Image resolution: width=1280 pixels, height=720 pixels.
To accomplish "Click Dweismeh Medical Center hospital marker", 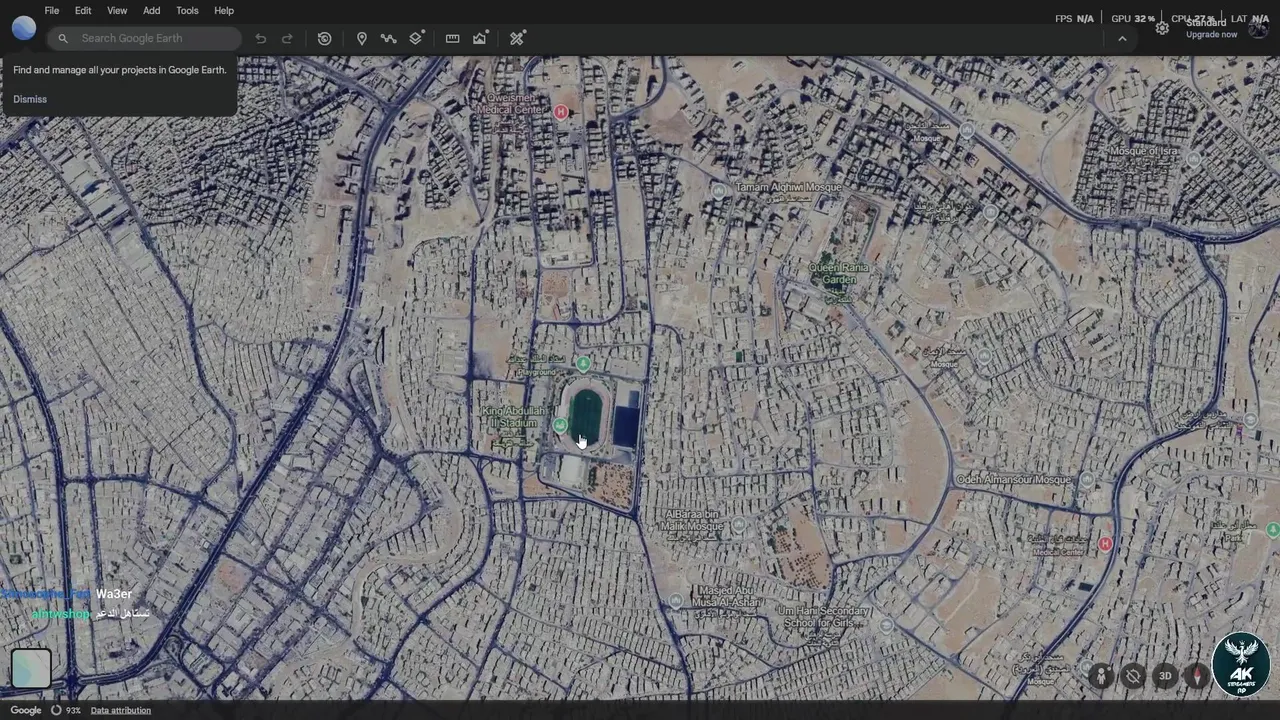I will [561, 112].
